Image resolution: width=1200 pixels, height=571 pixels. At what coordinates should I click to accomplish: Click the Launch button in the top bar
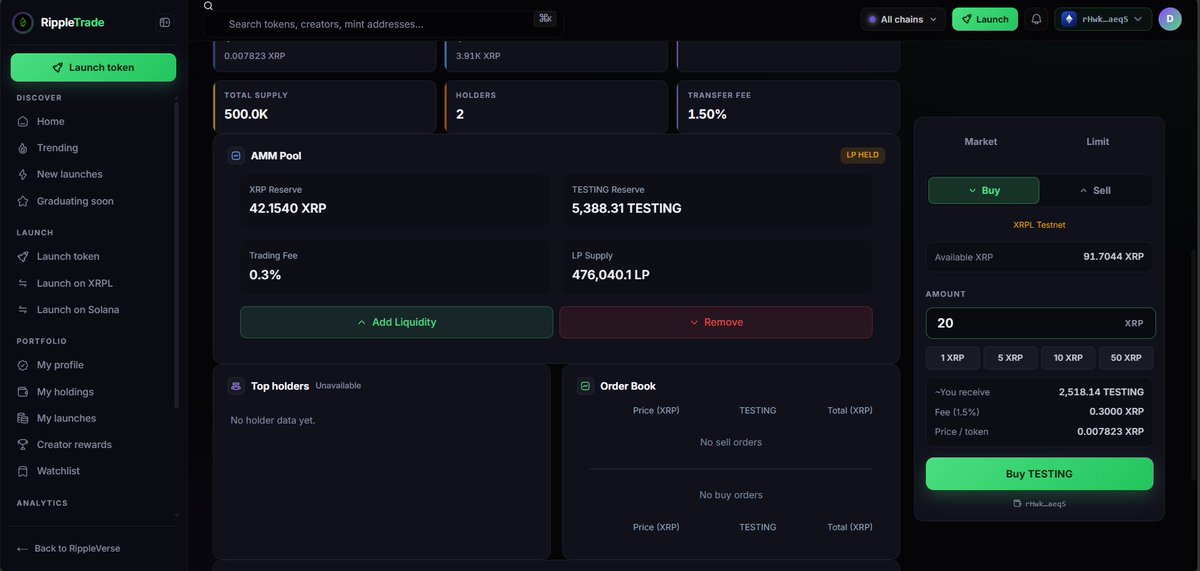point(985,19)
